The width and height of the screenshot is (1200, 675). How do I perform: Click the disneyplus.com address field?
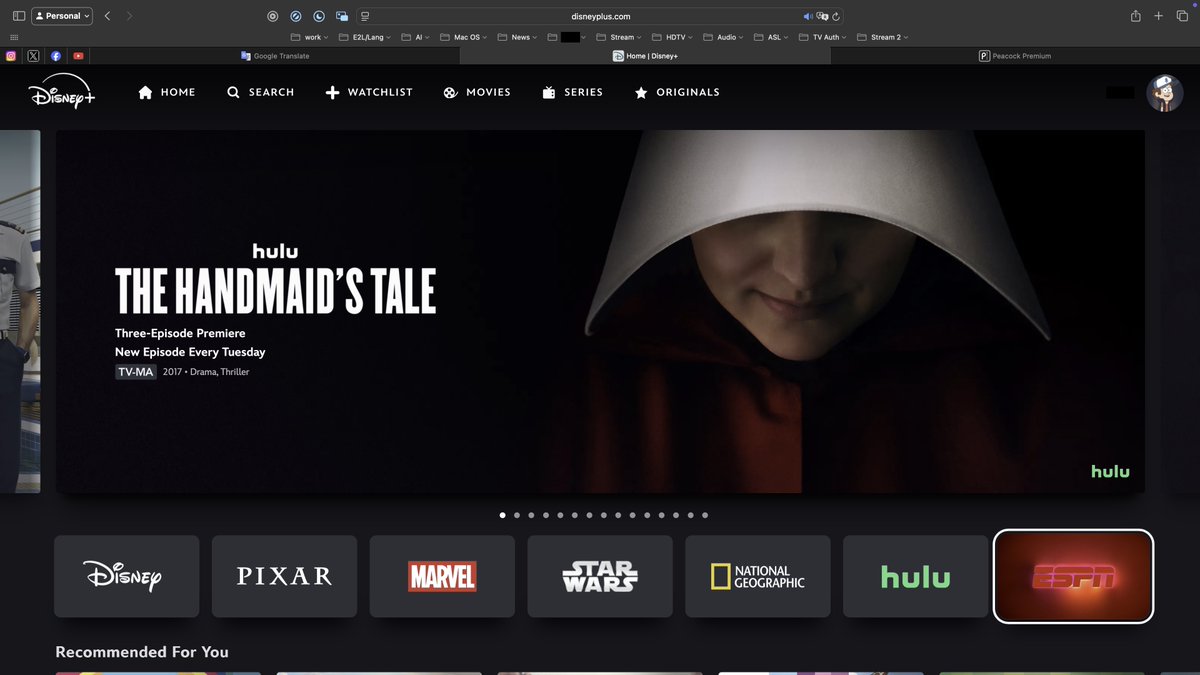coord(600,16)
